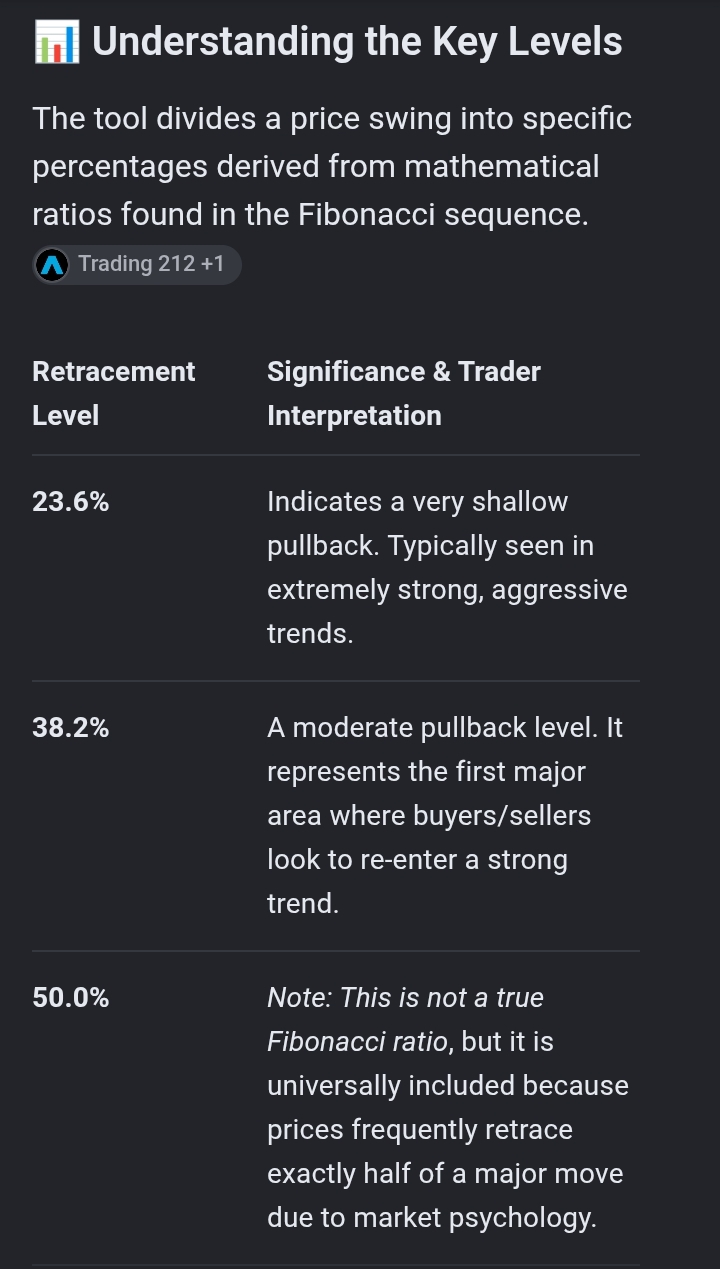Image resolution: width=720 pixels, height=1269 pixels.
Task: Select the 38.2% retracement level cell
Action: [x=71, y=728]
